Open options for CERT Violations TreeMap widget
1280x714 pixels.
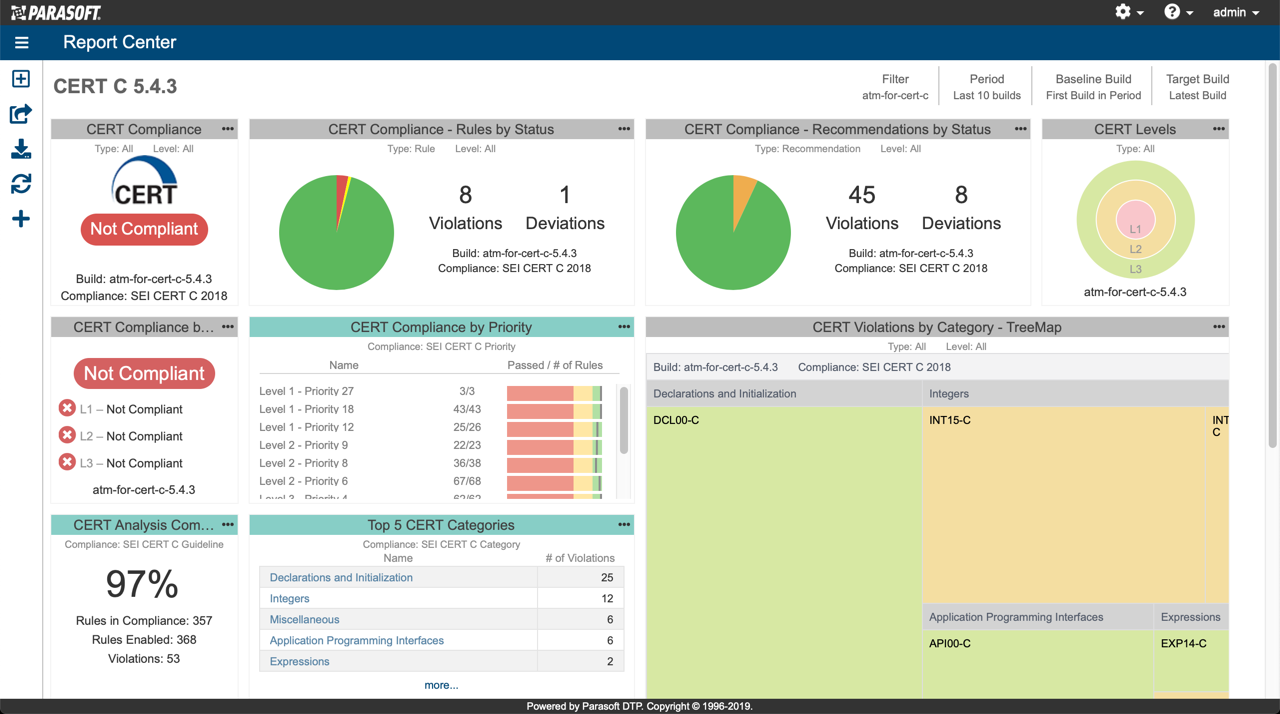coord(1219,327)
